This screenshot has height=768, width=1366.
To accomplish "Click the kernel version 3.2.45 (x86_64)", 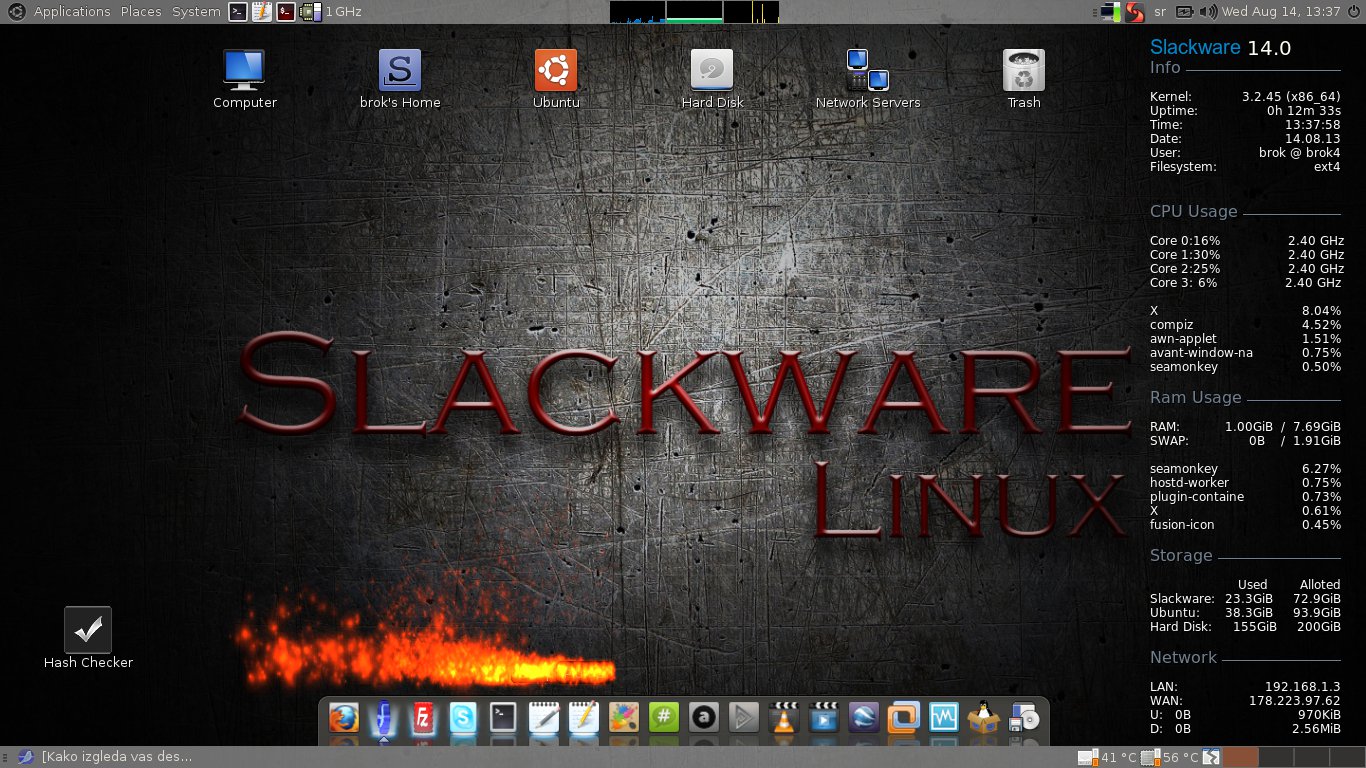I will click(x=1291, y=97).
